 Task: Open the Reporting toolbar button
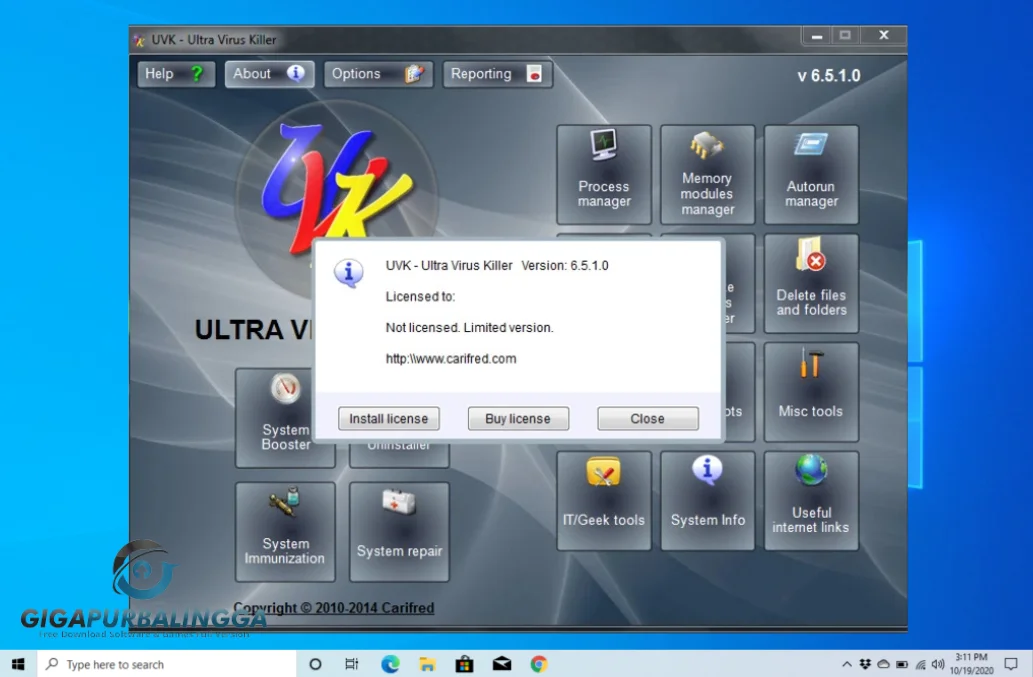coord(497,74)
